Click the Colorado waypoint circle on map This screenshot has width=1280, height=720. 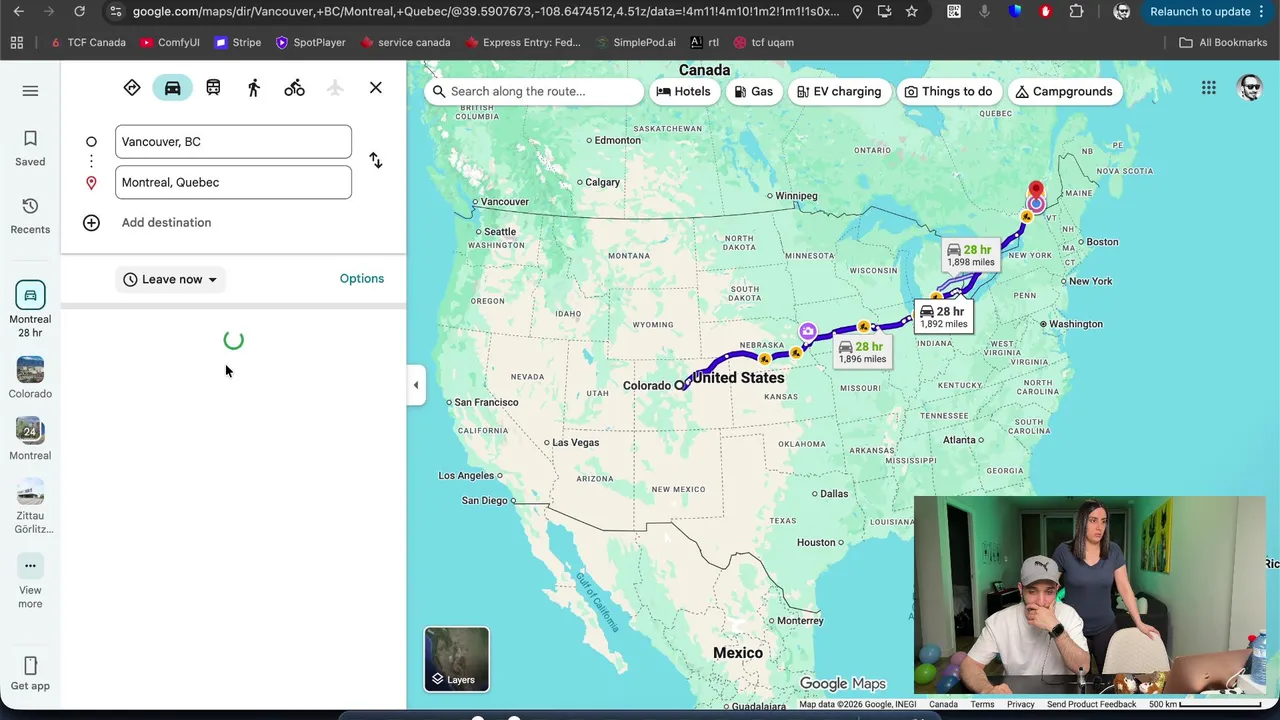pyautogui.click(x=679, y=385)
